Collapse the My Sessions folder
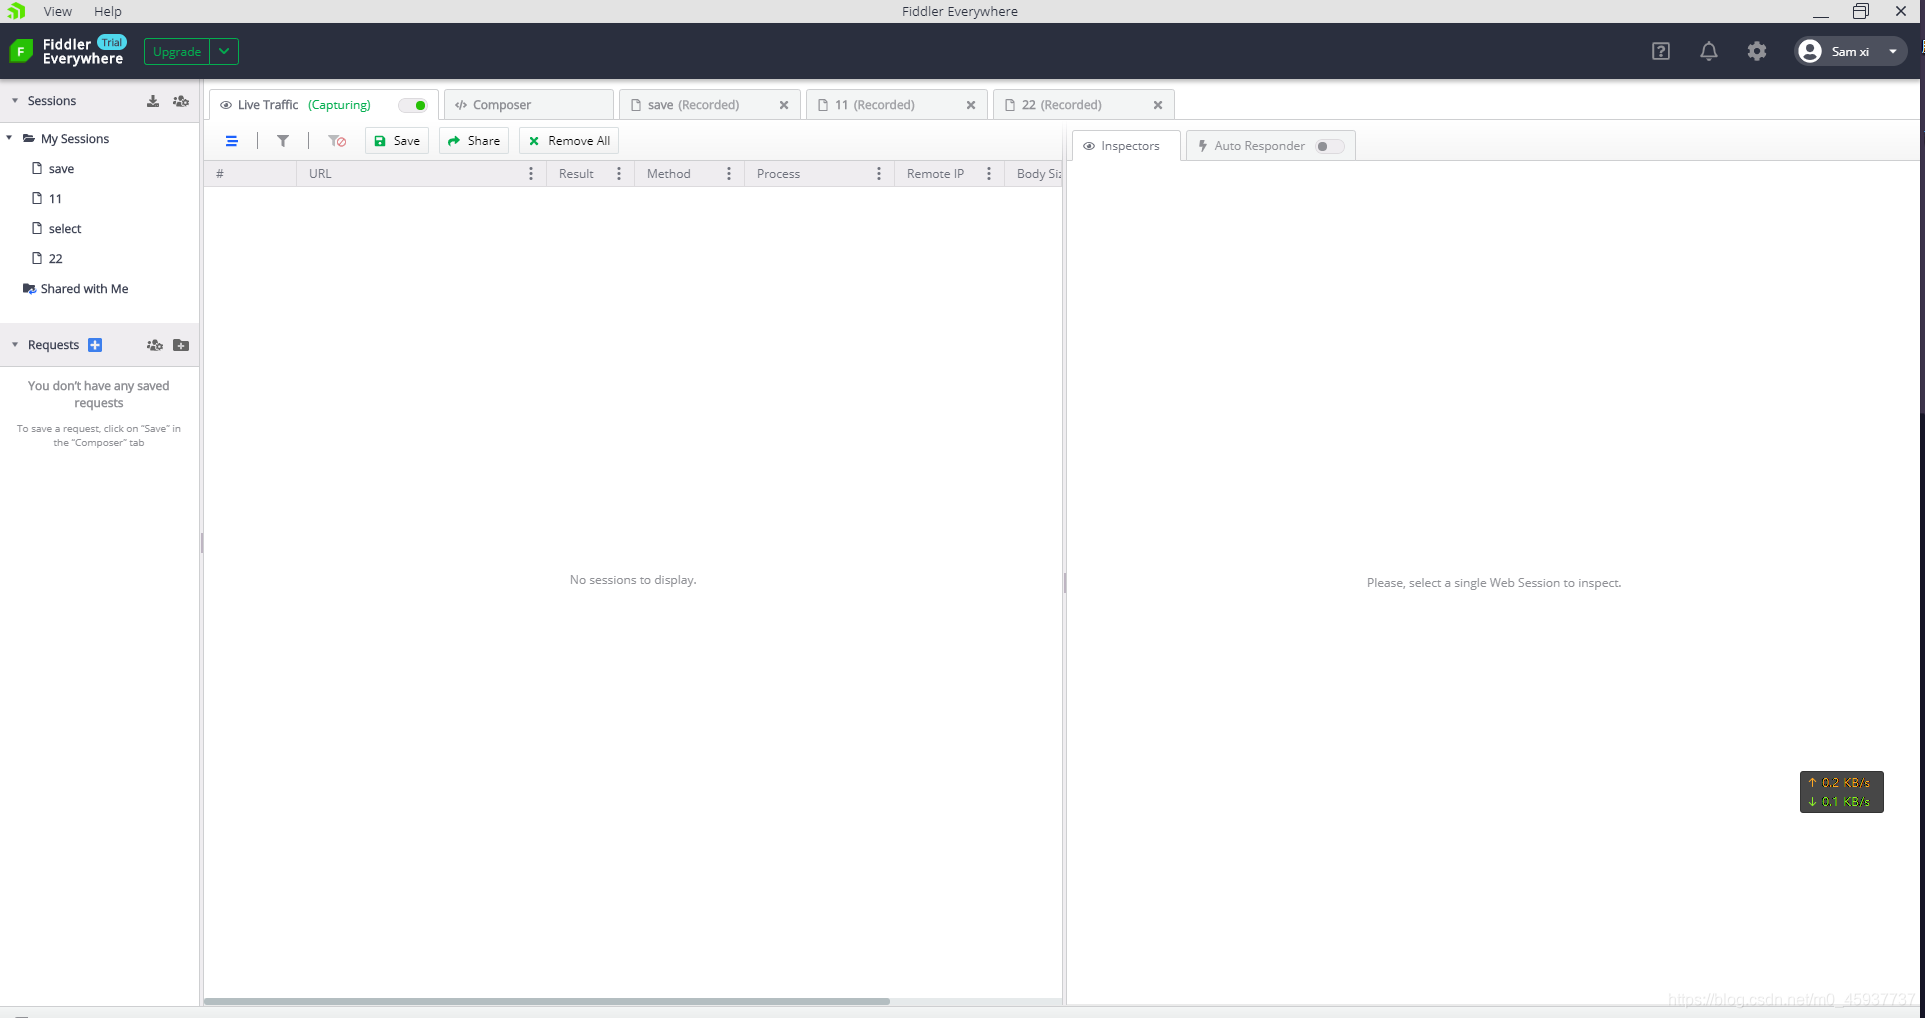The height and width of the screenshot is (1018, 1925). [x=10, y=138]
